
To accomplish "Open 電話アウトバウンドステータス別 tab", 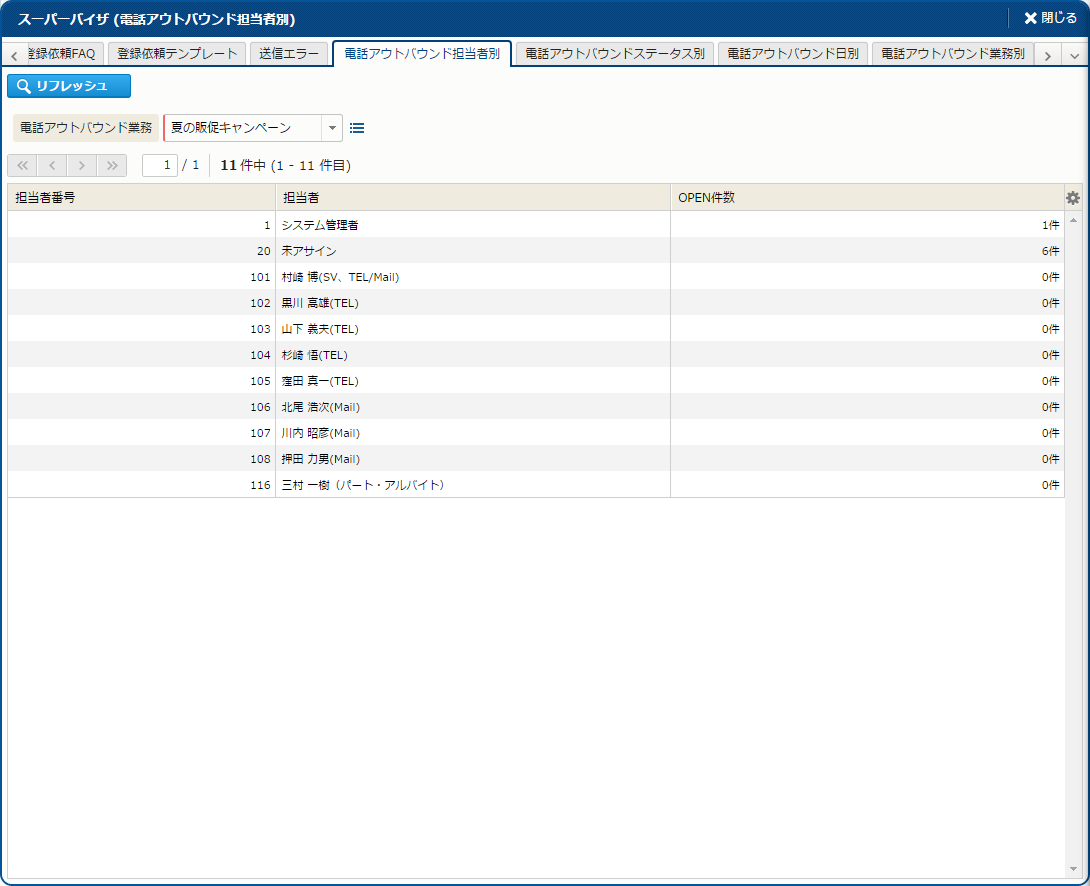I will [x=614, y=54].
